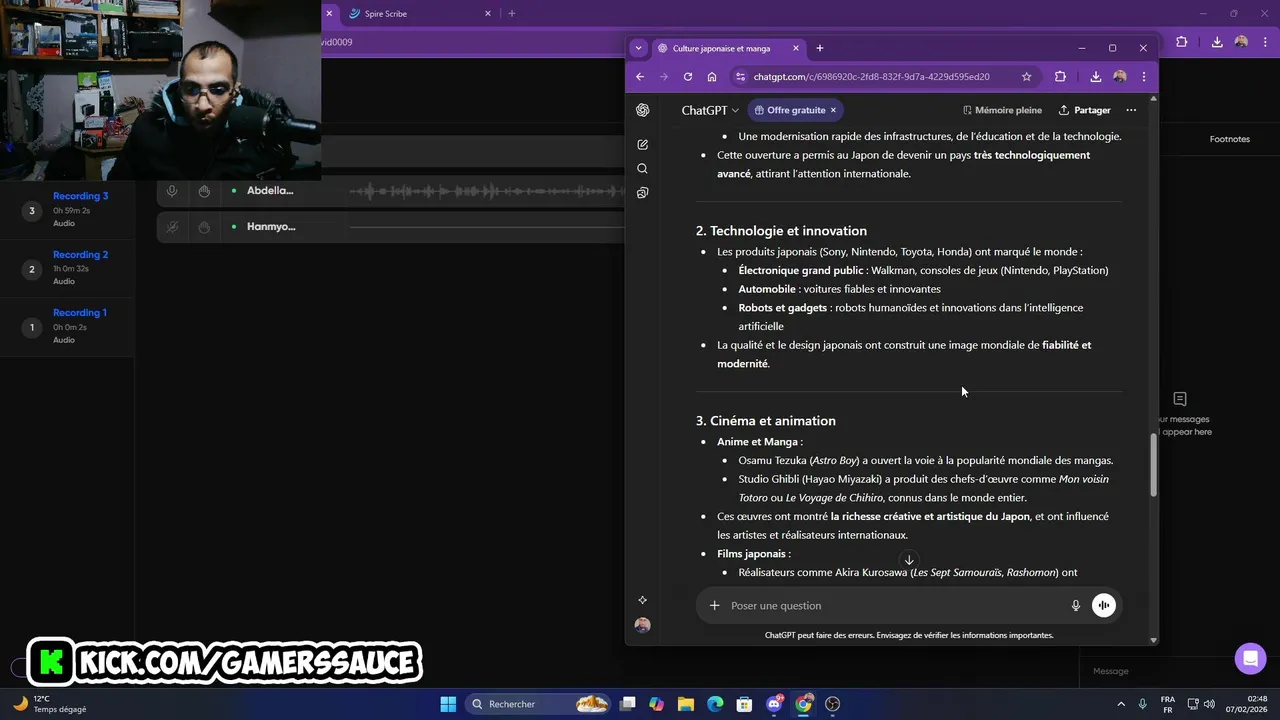
Task: Open a new tab in the background browser
Action: (x=511, y=14)
